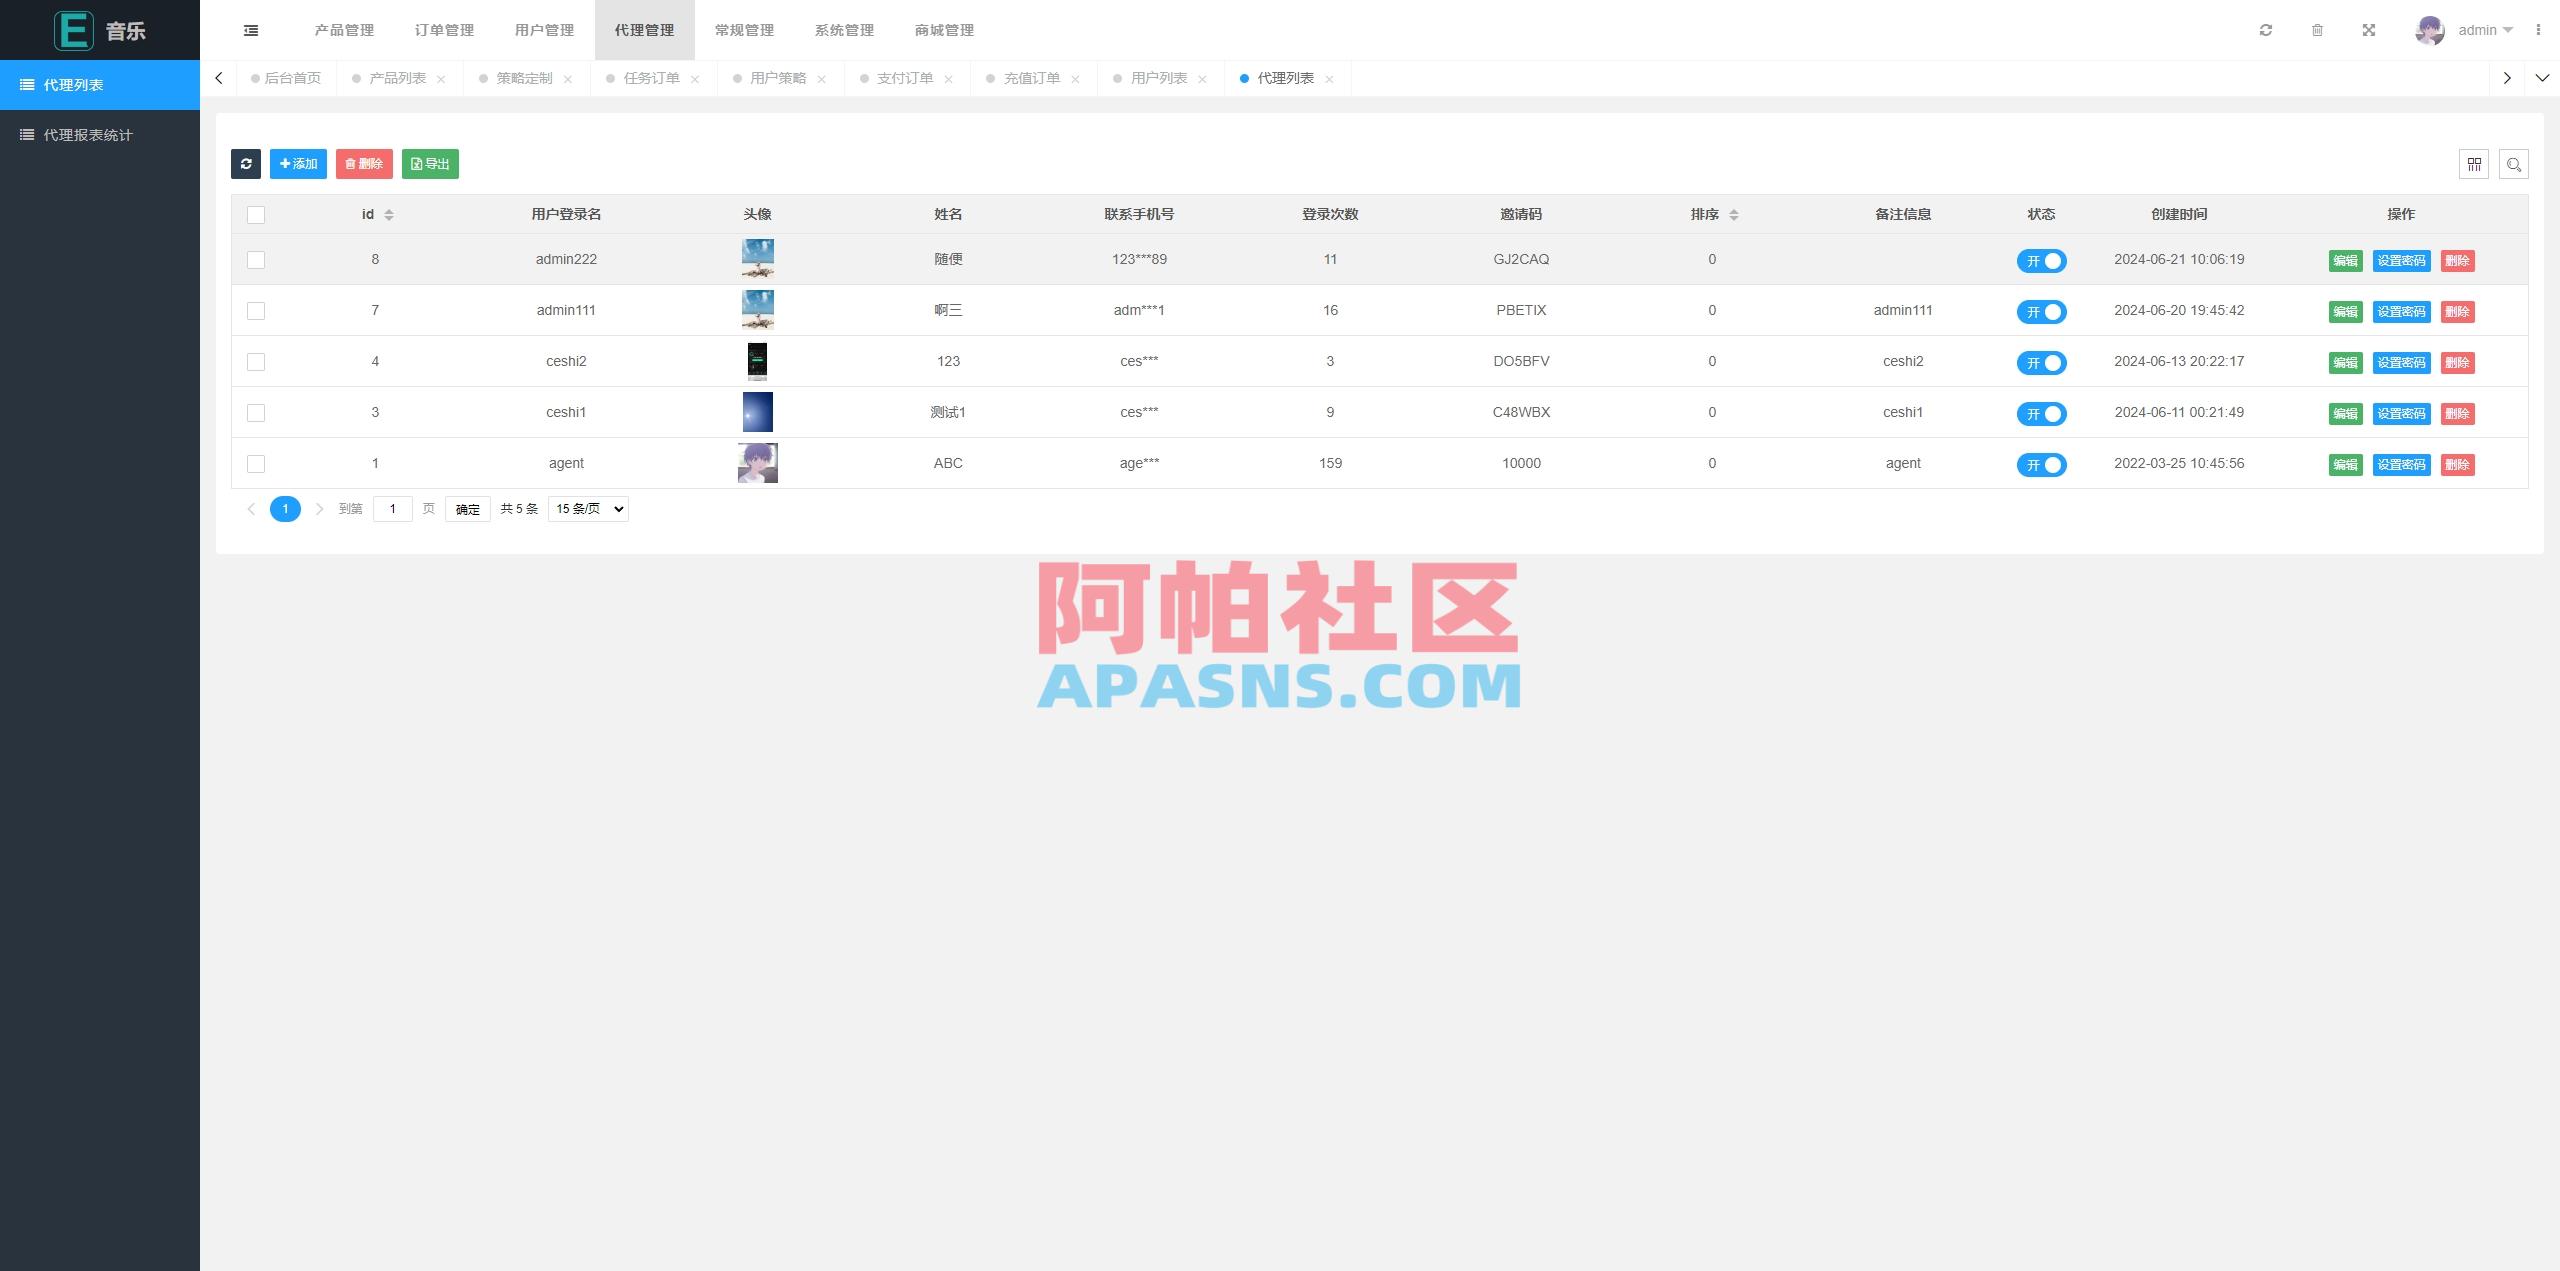Open the vertical dots menu at top right

2541,30
